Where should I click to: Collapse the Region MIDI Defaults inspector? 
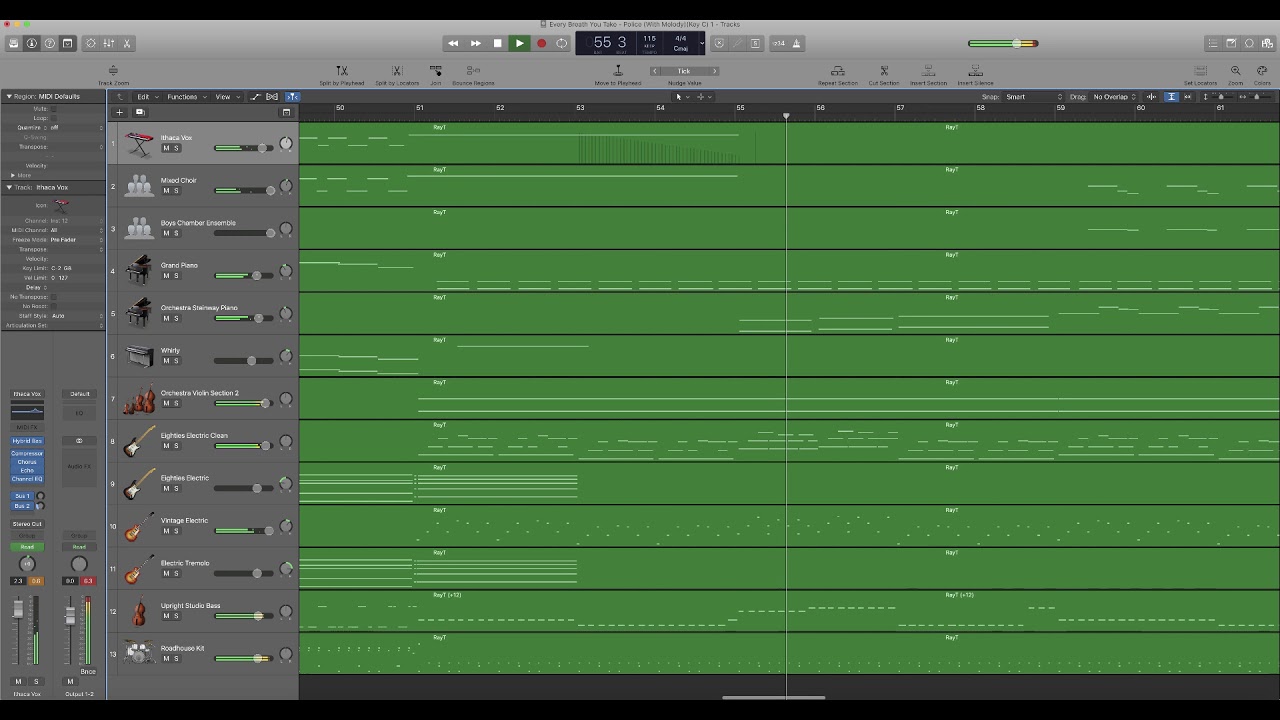(9, 97)
